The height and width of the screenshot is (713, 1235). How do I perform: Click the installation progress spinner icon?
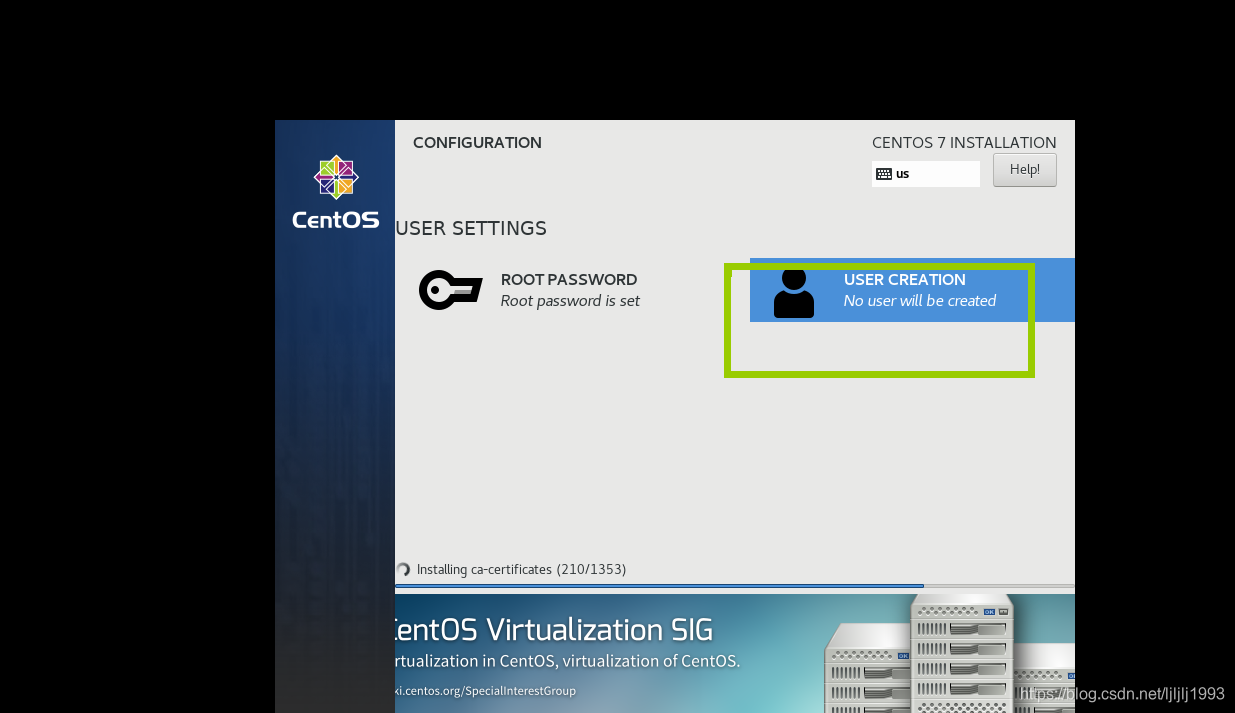403,569
